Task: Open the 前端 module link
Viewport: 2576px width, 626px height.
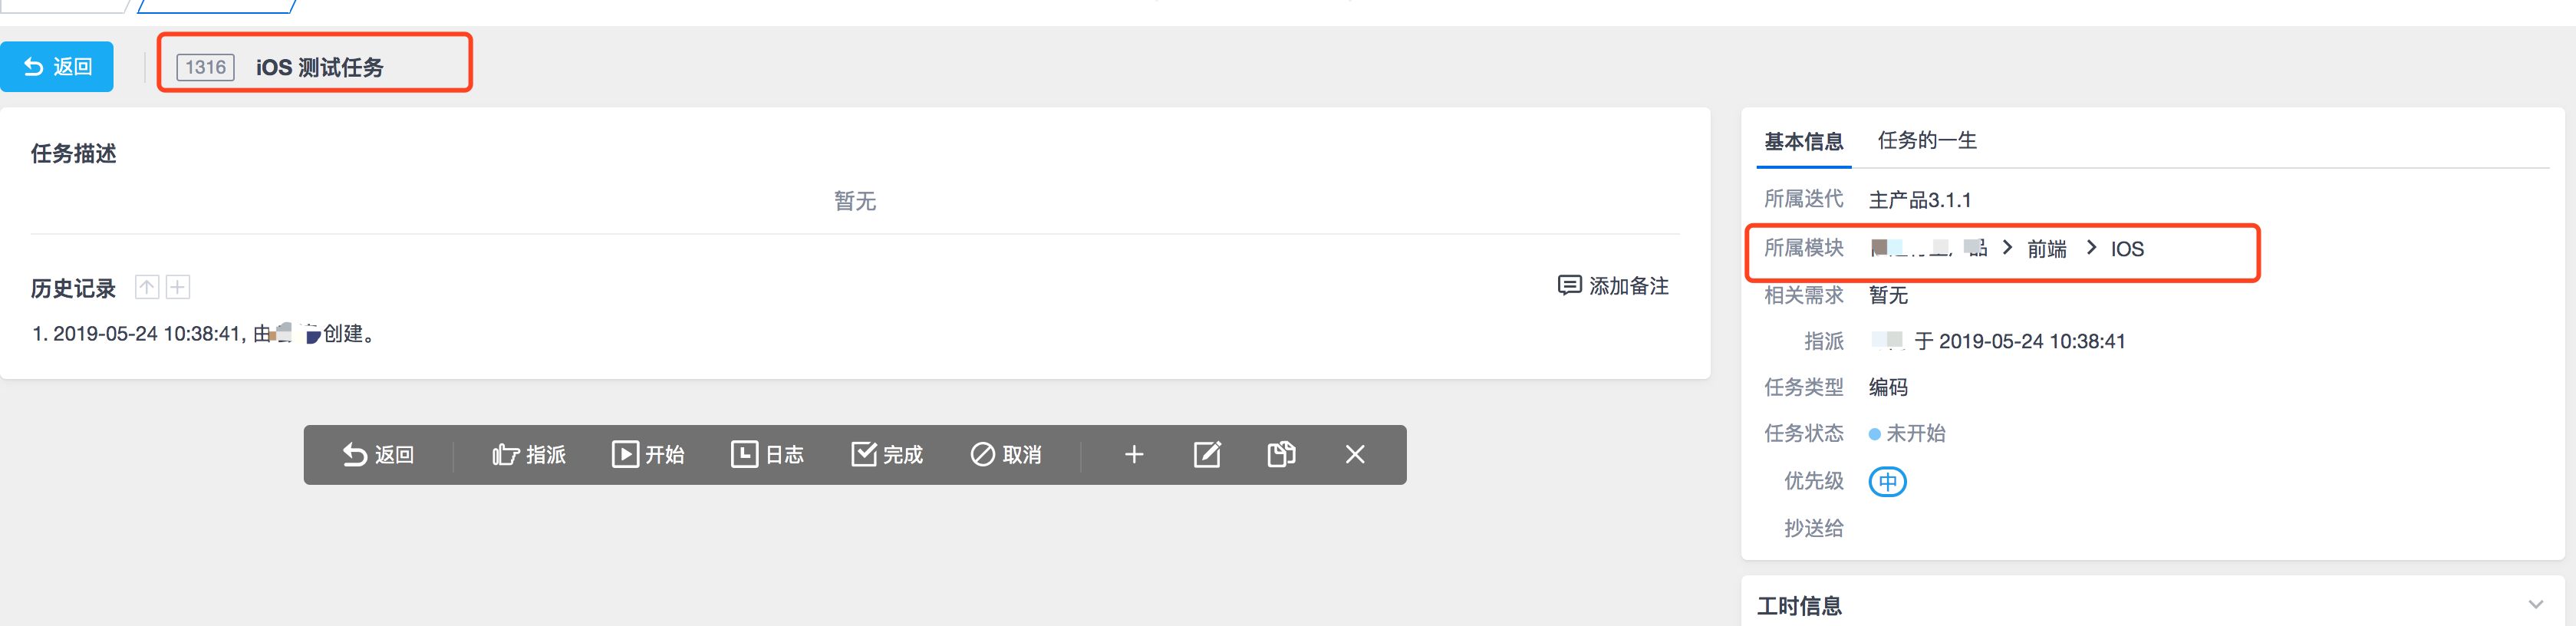Action: [2046, 249]
